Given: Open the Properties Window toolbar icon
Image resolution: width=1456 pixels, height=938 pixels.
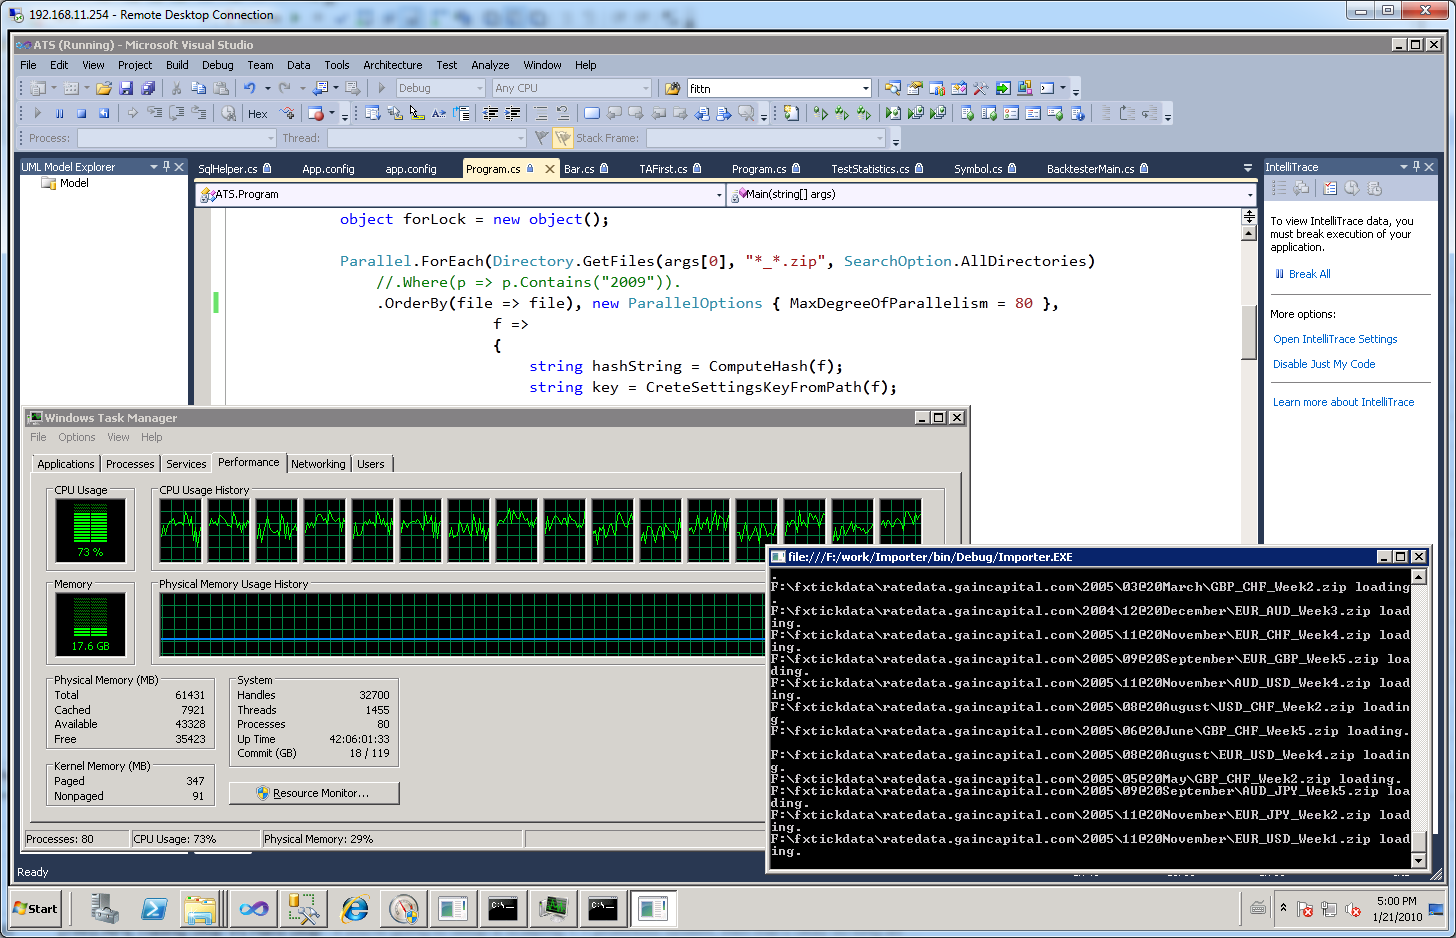Looking at the screenshot, I should 915,88.
